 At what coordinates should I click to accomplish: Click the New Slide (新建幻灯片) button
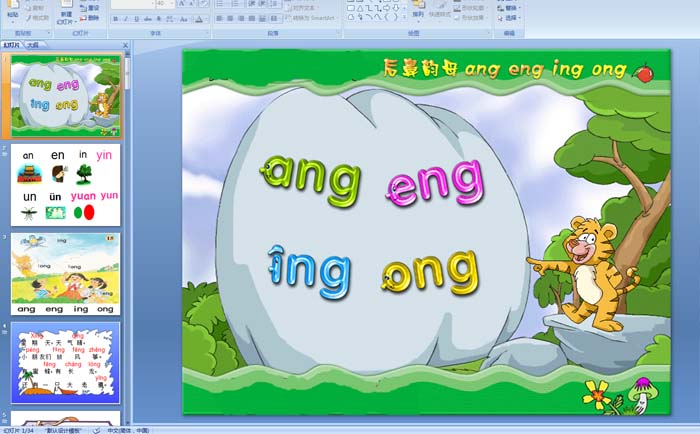(x=66, y=12)
